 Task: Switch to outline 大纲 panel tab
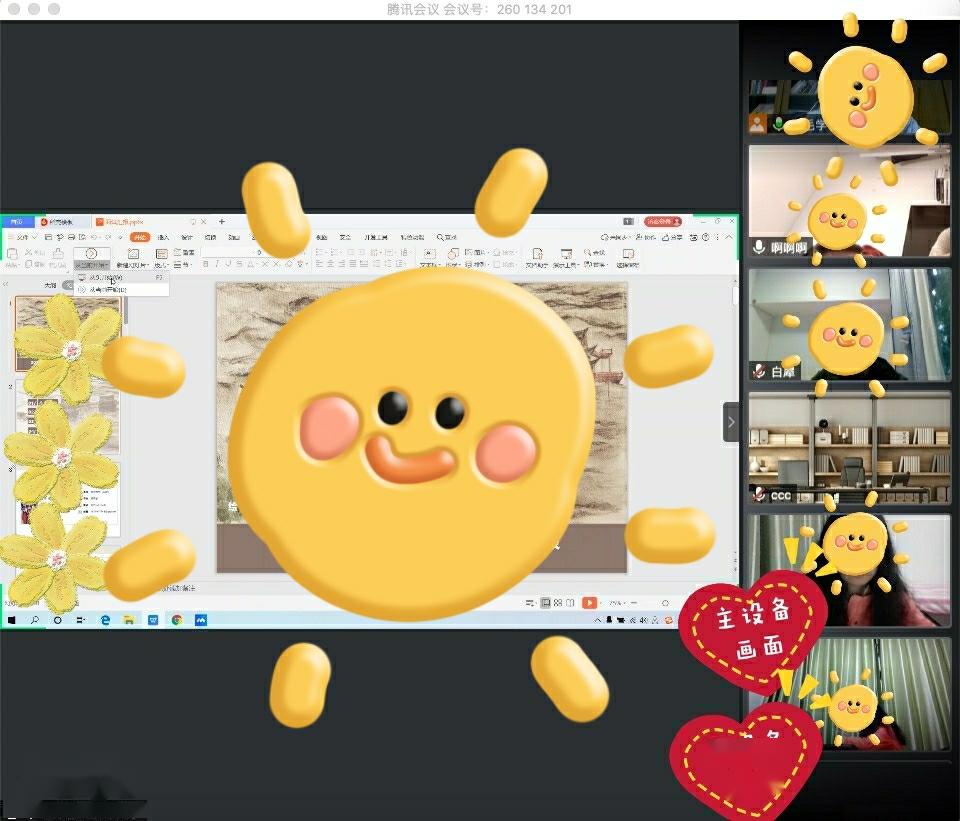[50, 285]
